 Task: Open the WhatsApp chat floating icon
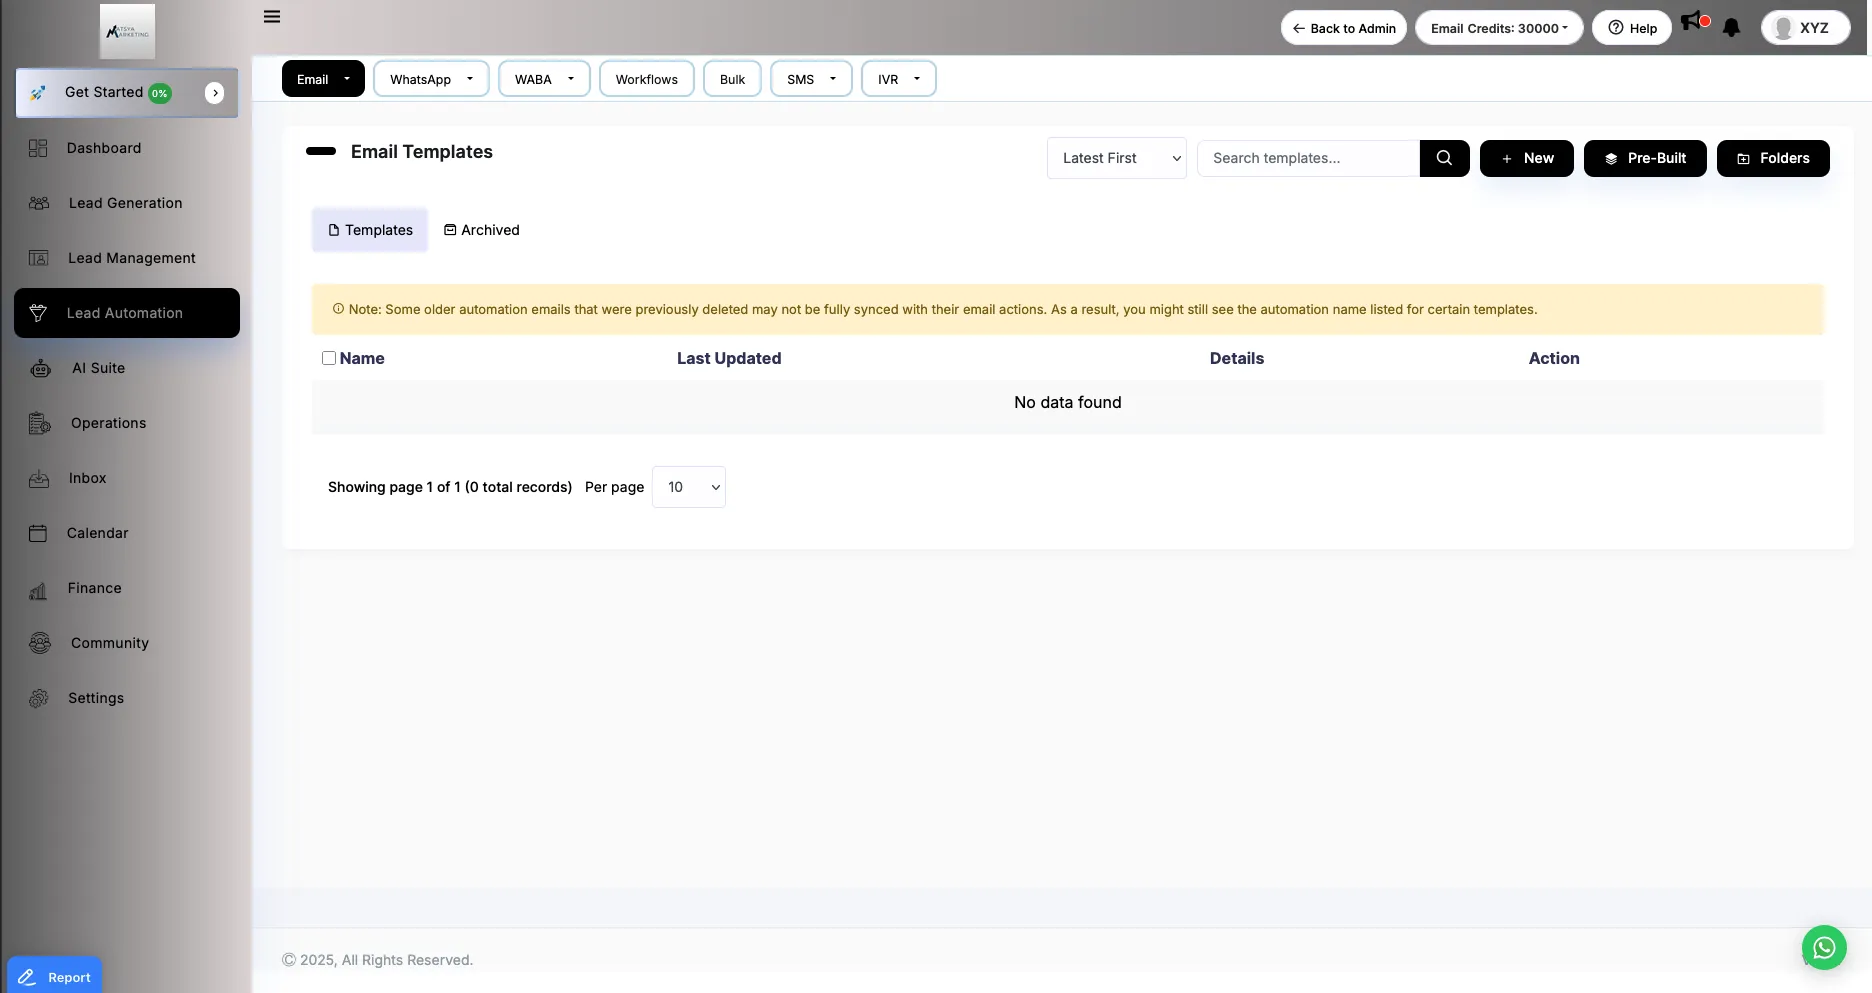1824,948
